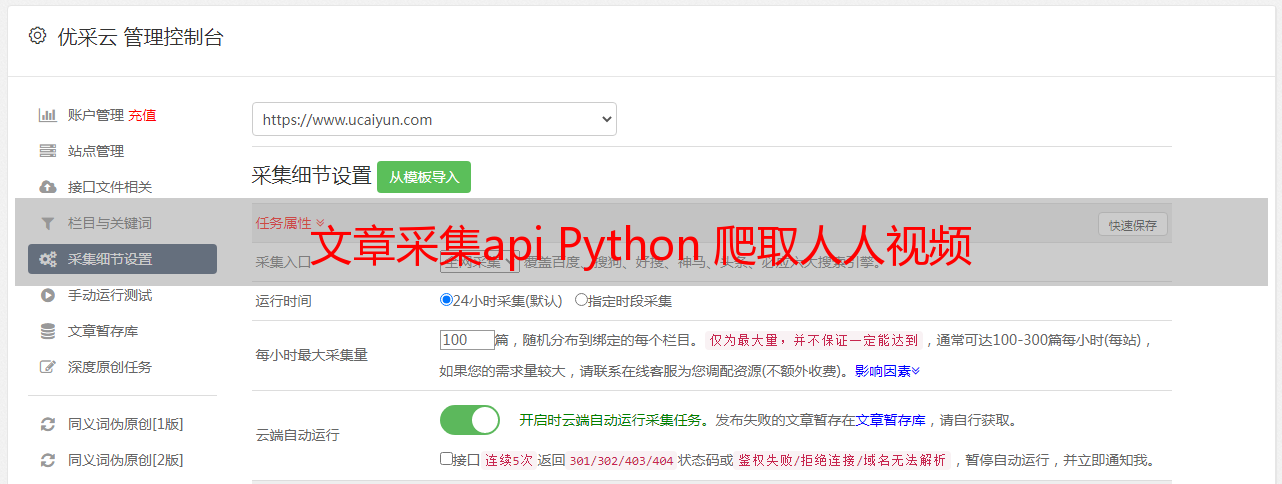
Task: Open 手动运行测试 page
Action: pyautogui.click(x=110, y=295)
